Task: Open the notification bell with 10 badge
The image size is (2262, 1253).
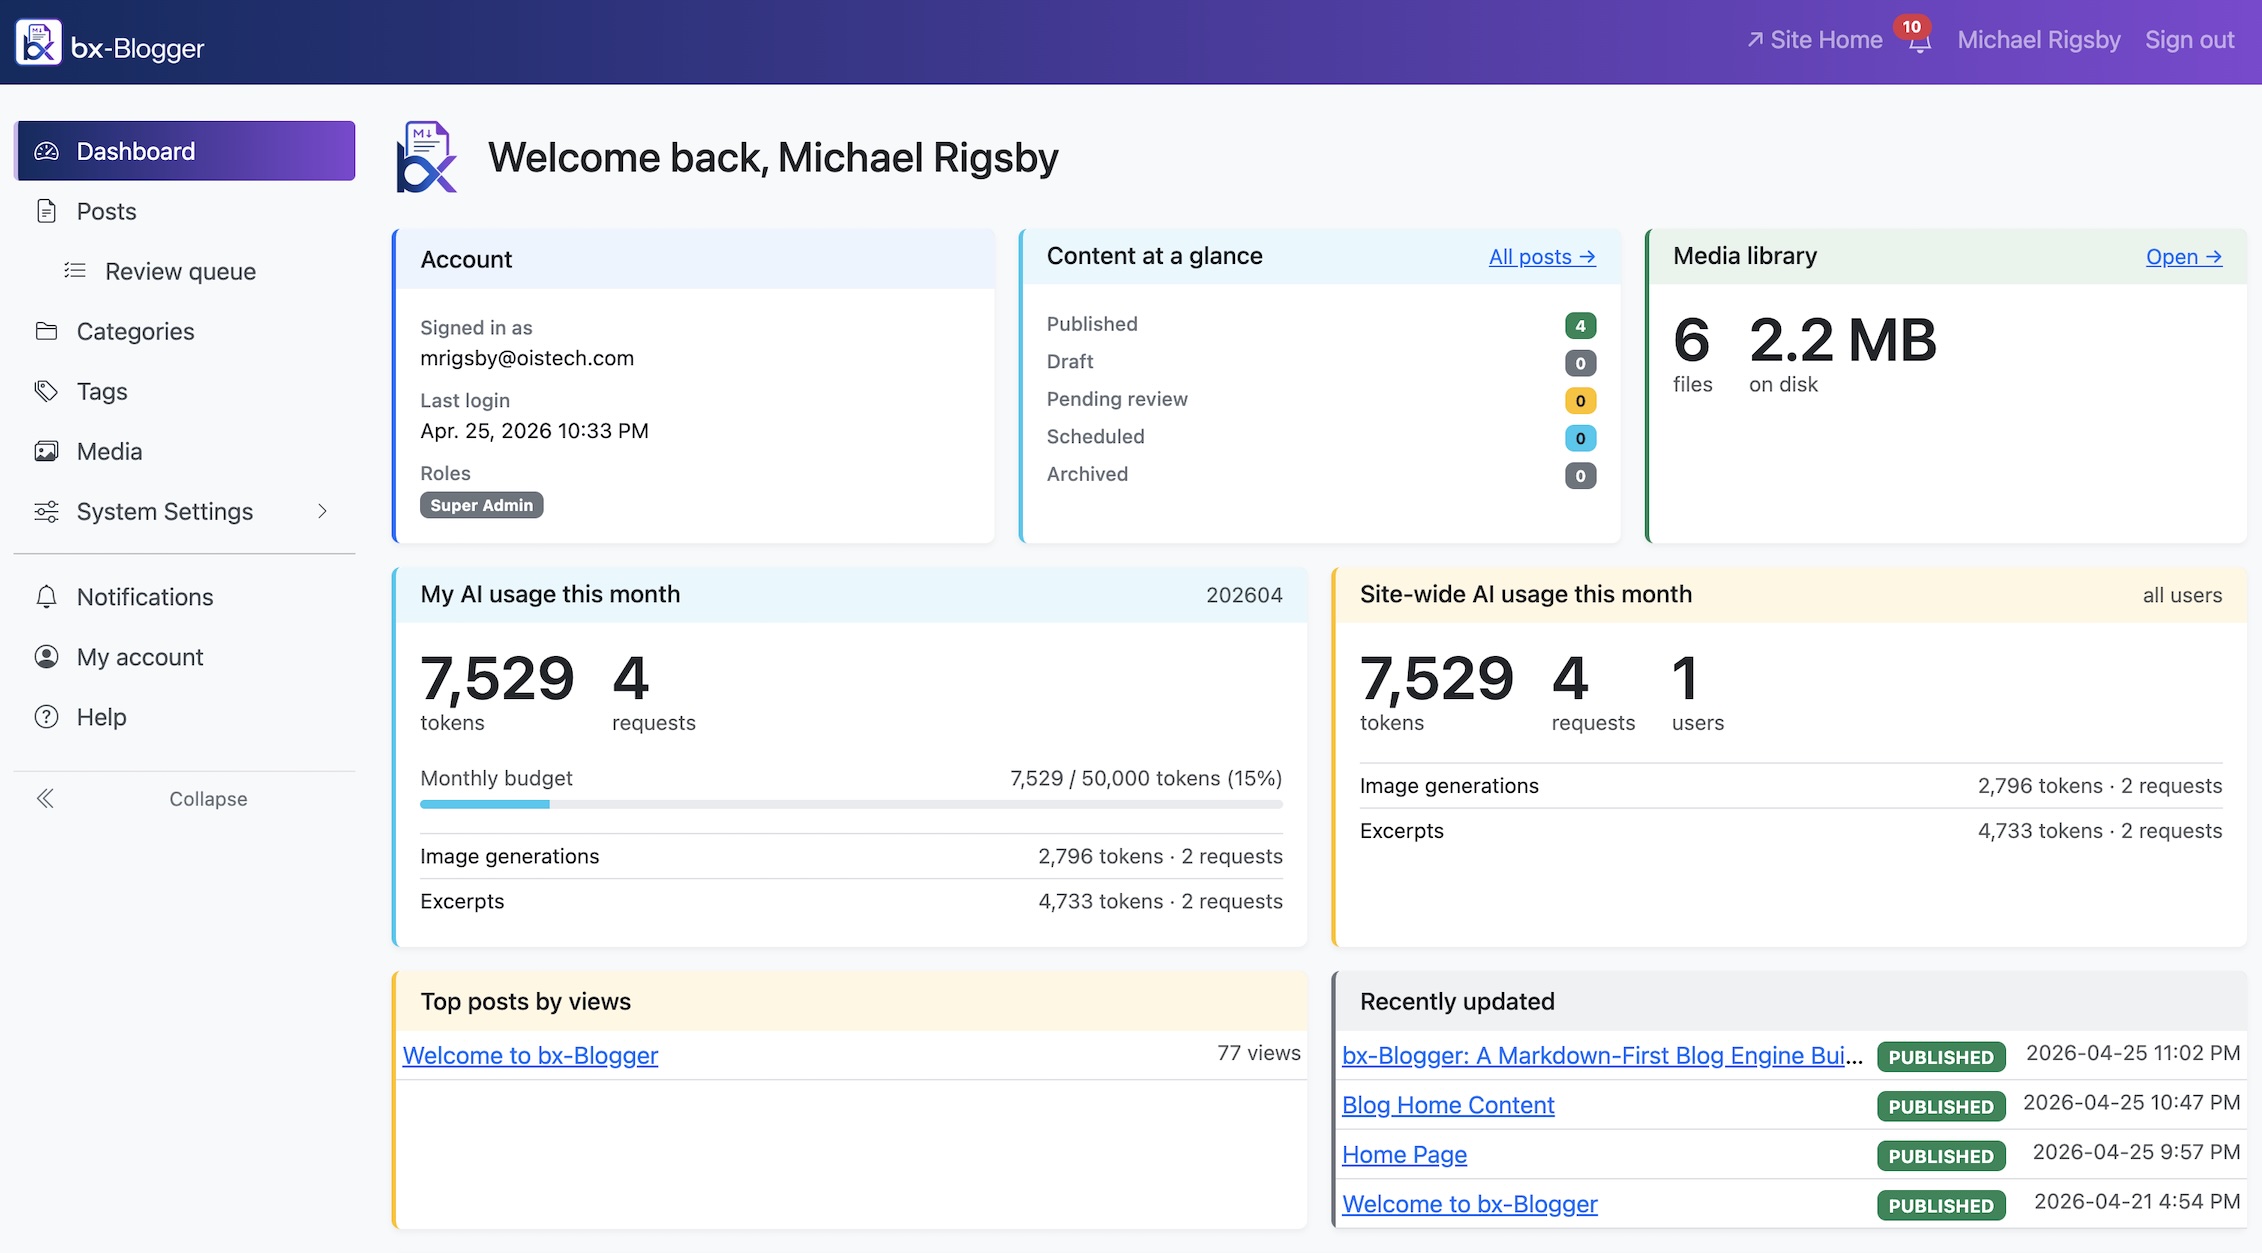Action: click(x=1919, y=42)
